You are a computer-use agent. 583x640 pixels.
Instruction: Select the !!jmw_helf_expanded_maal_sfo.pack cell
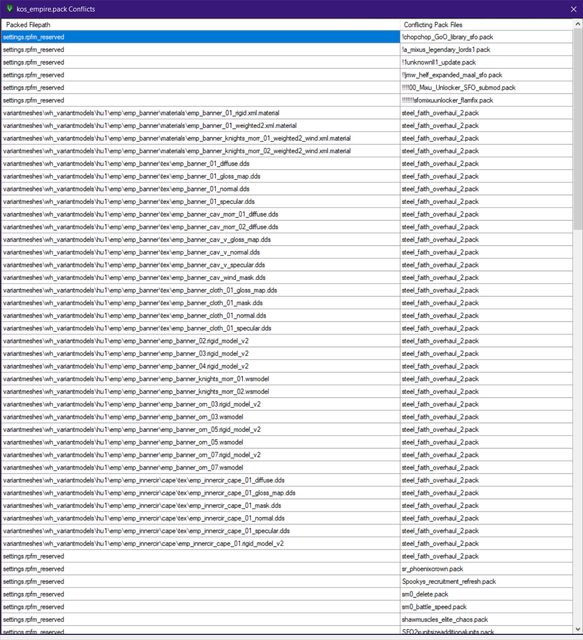tap(486, 75)
